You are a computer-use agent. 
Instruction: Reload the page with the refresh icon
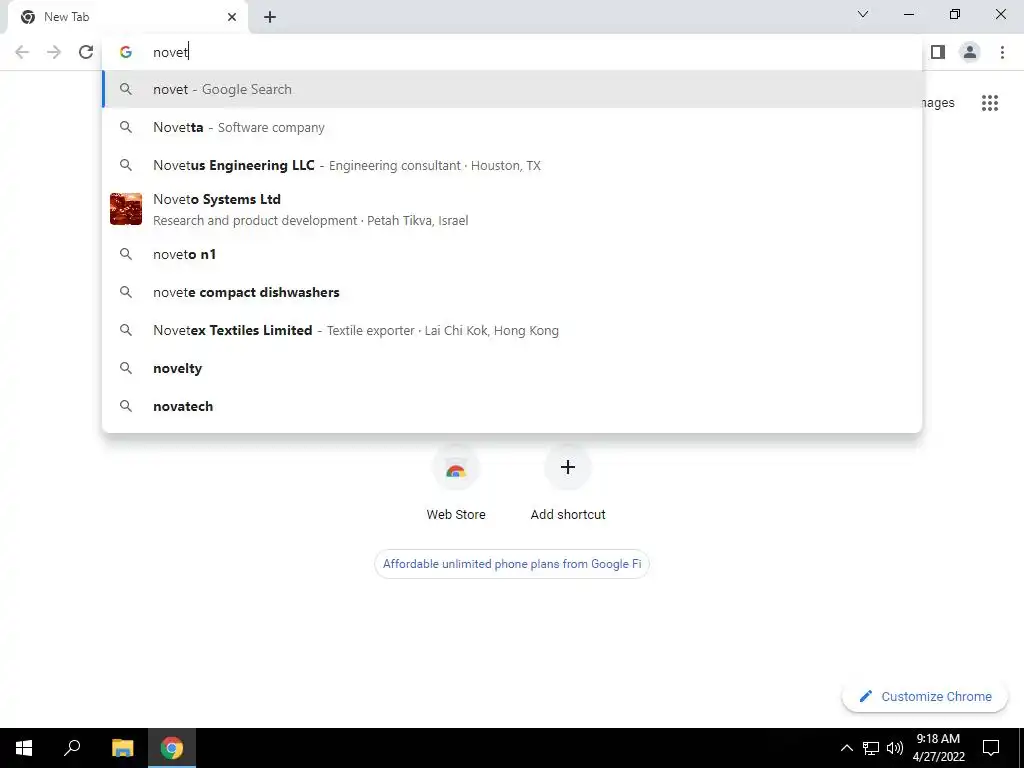coord(86,52)
